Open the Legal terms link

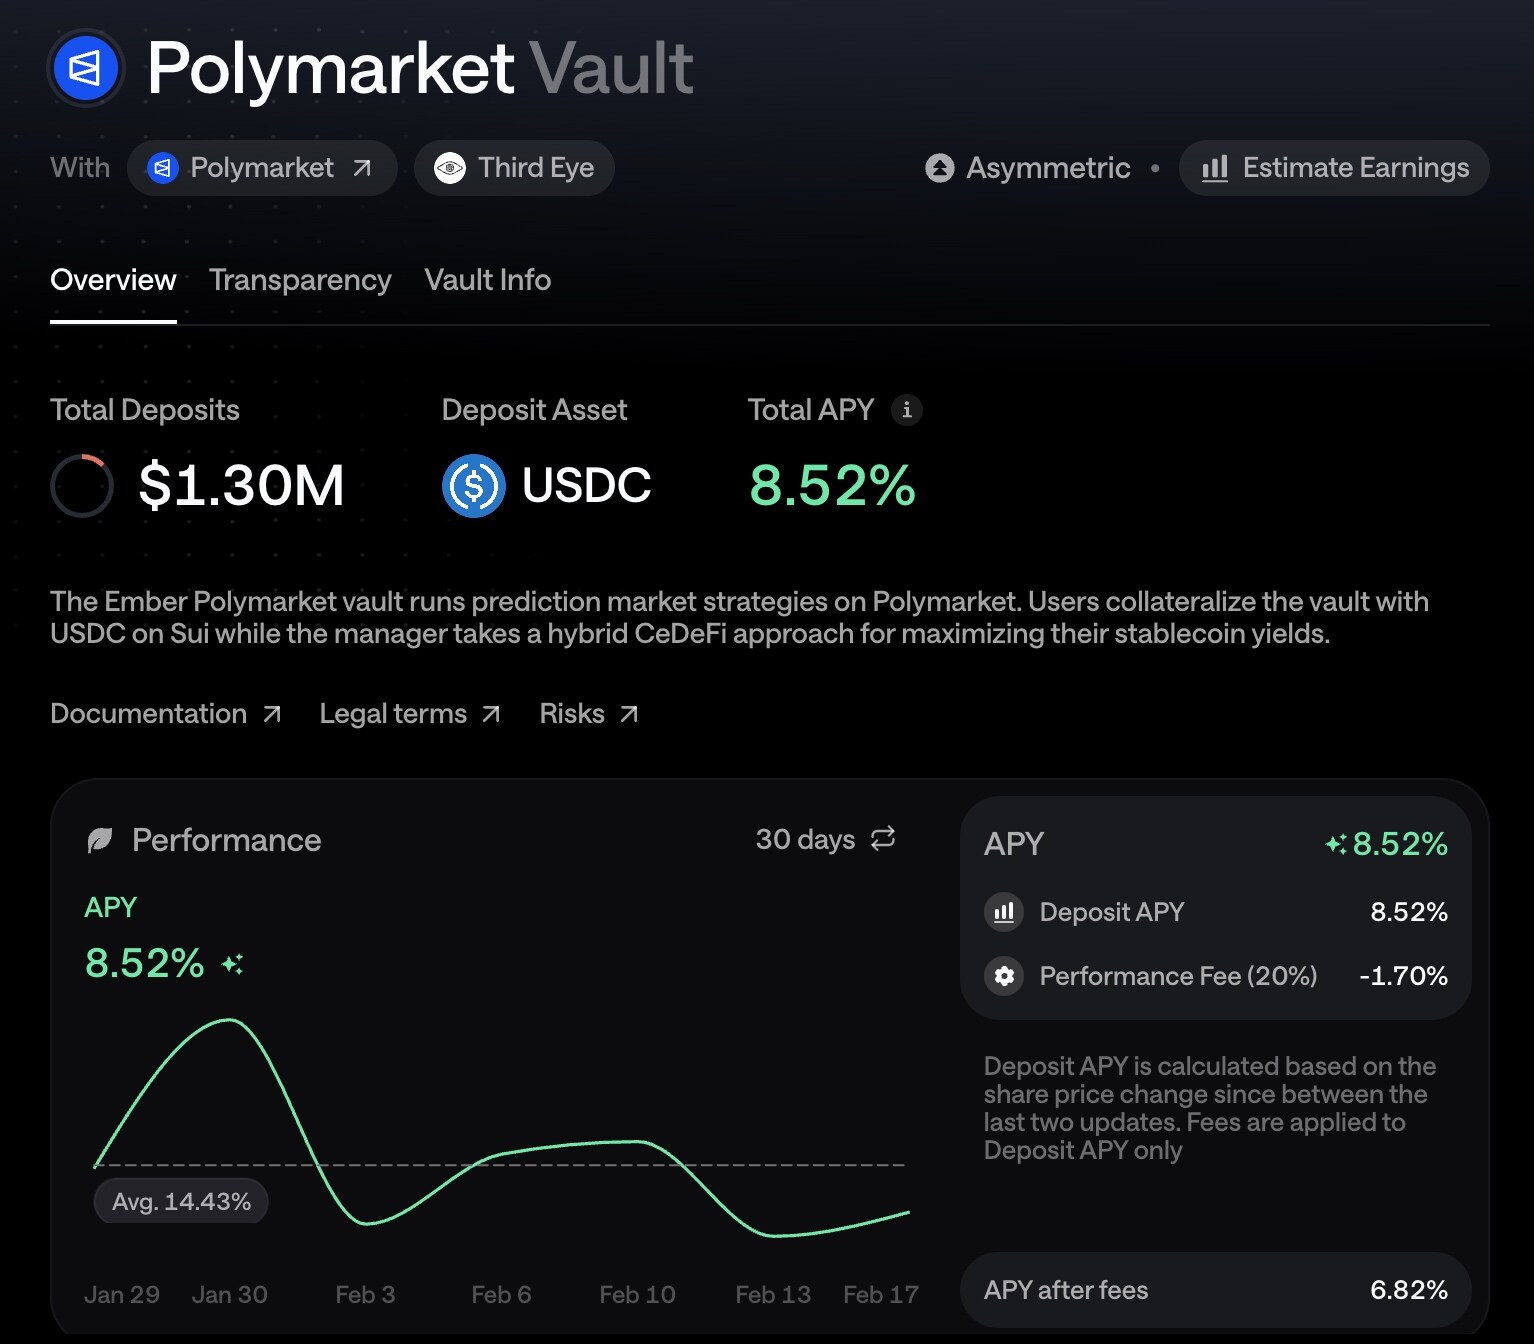tap(409, 714)
